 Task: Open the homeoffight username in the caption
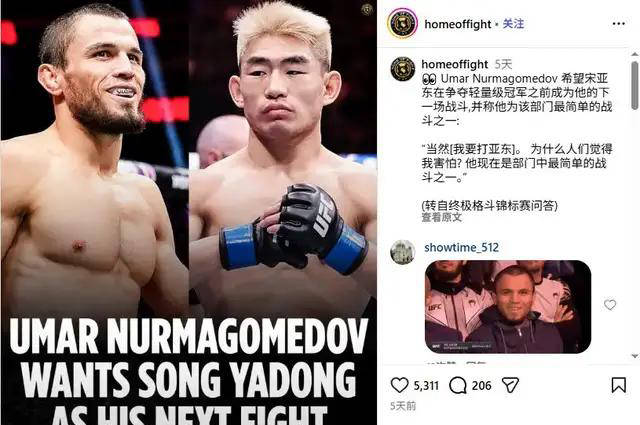[x=454, y=64]
